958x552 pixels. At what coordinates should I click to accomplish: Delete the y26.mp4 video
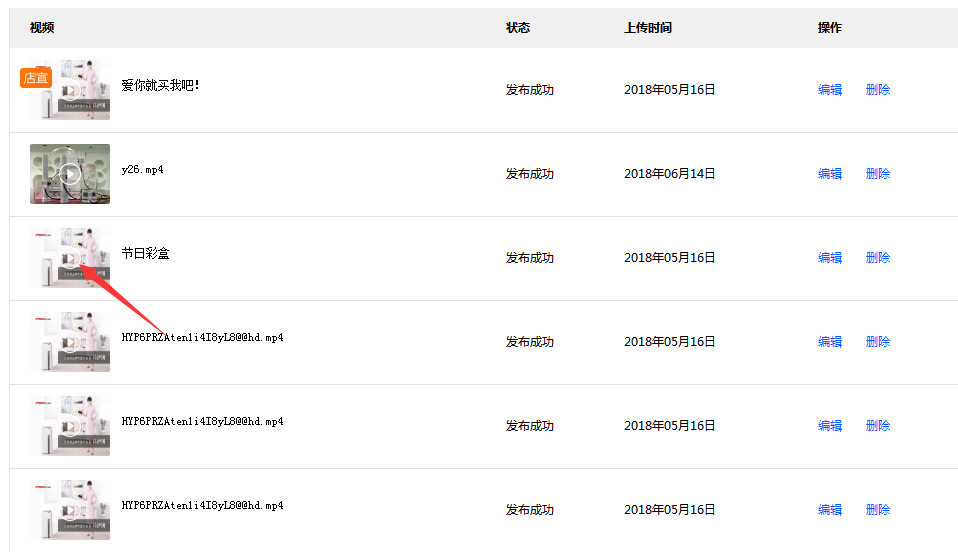(878, 174)
